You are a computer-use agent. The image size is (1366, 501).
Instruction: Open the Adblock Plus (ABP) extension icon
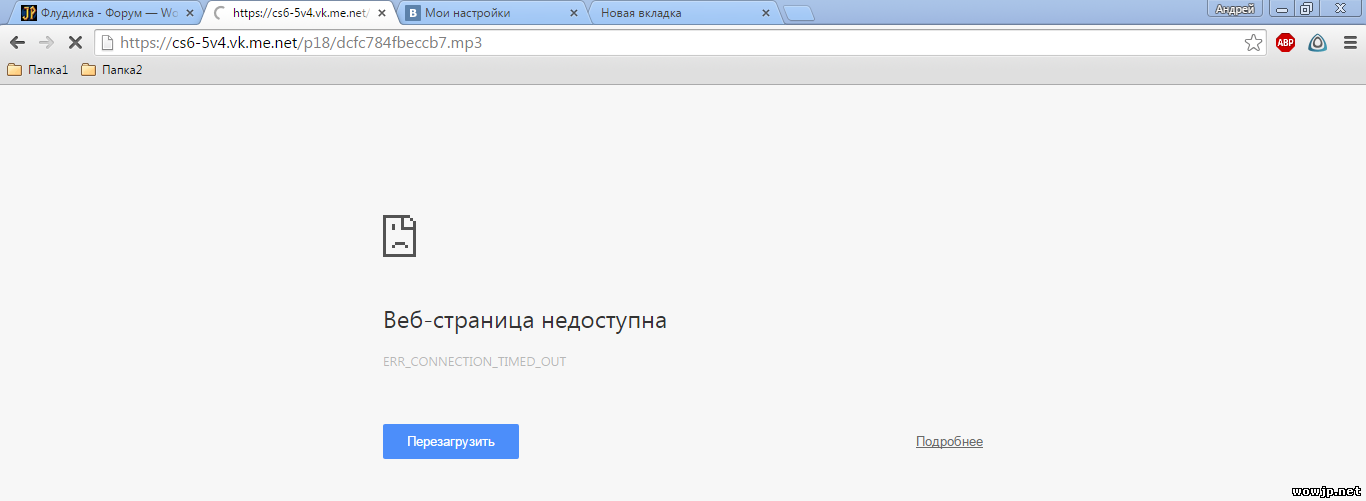click(1285, 43)
